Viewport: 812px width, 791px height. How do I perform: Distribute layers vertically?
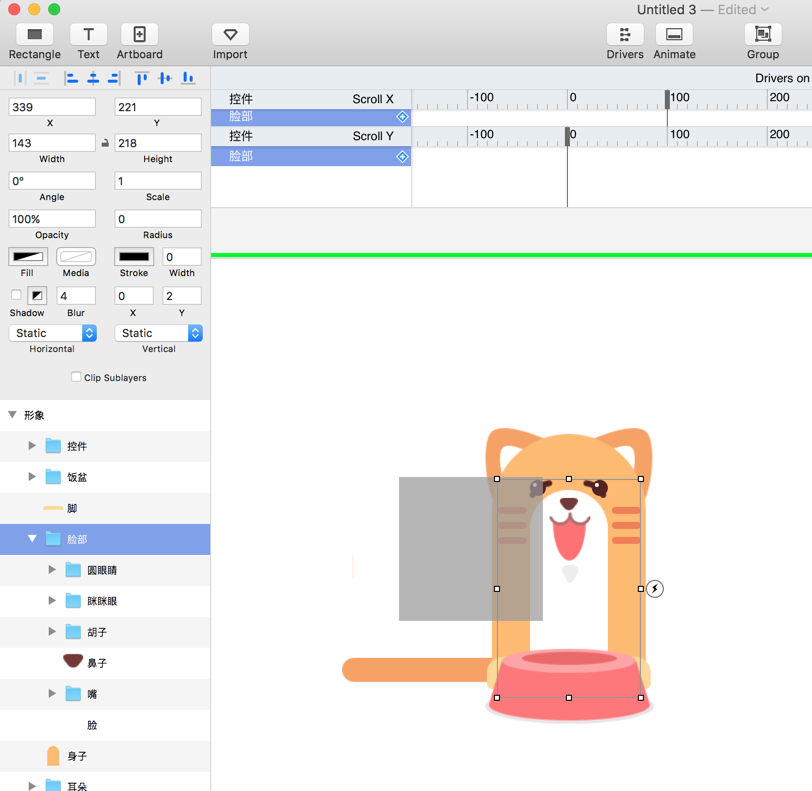(x=41, y=78)
